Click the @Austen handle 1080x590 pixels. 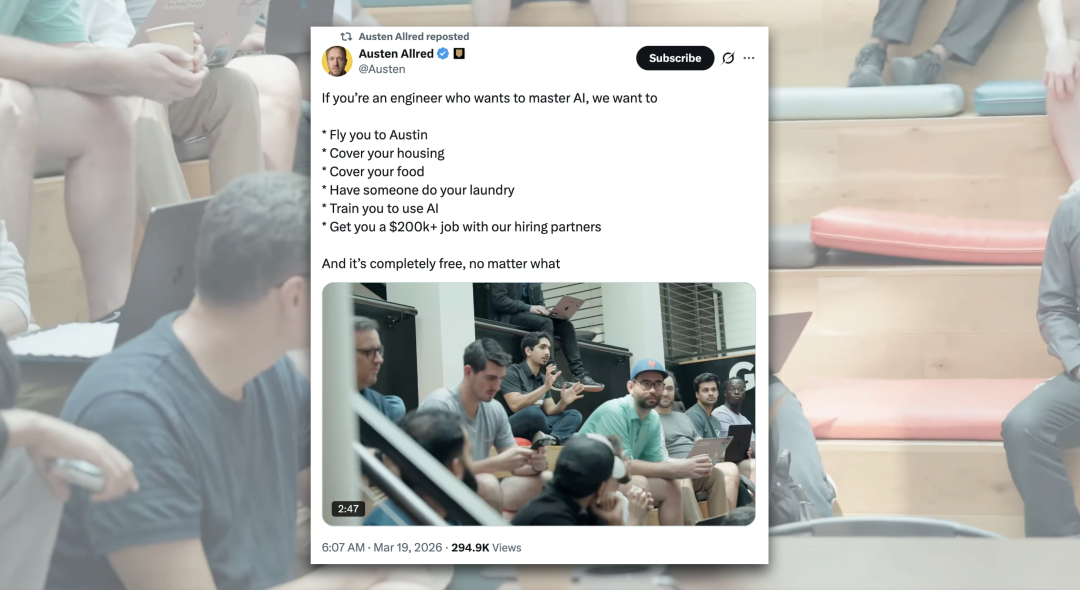pyautogui.click(x=382, y=69)
